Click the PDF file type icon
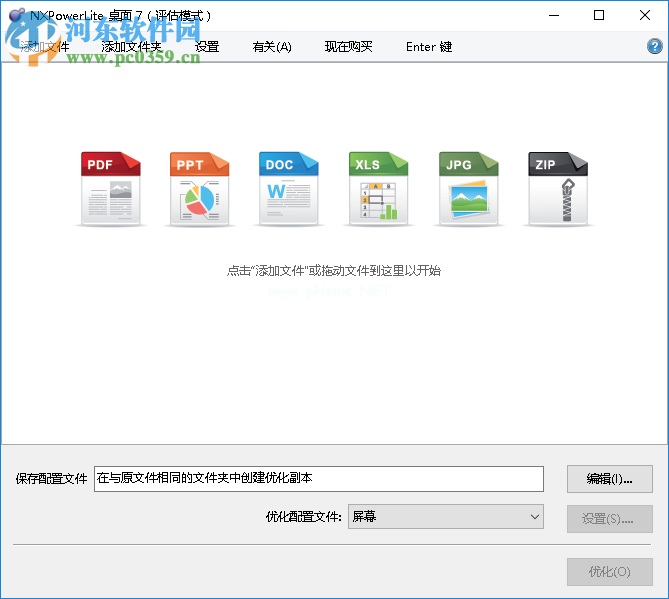The image size is (669, 599). [111, 188]
